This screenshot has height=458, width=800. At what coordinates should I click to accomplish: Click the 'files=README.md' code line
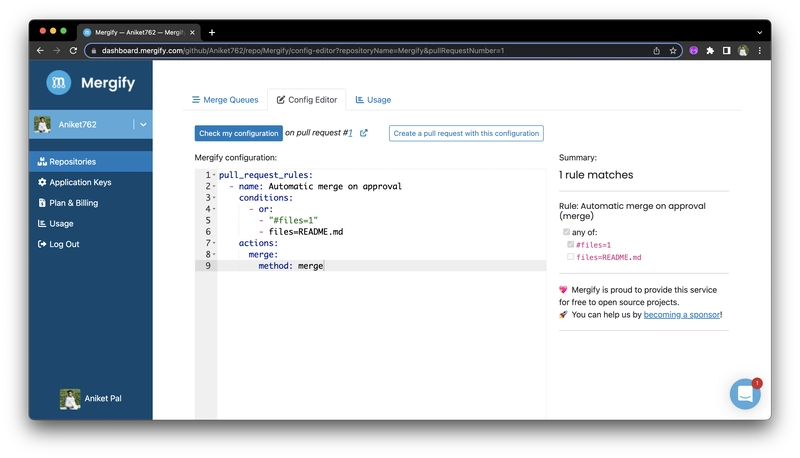coord(306,232)
